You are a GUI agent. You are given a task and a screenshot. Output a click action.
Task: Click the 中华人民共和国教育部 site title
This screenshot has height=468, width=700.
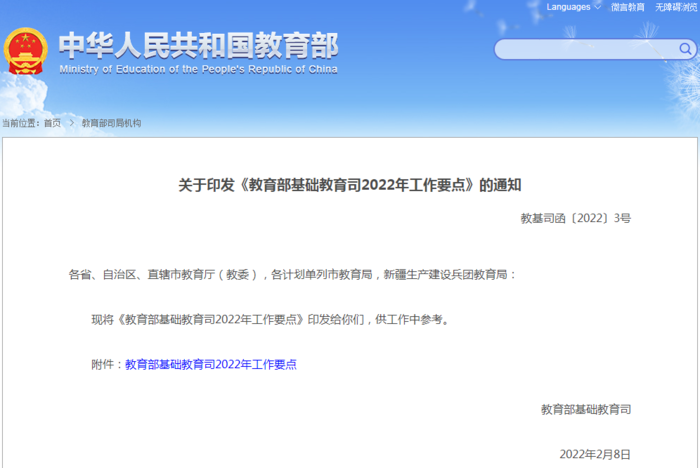pos(198,45)
